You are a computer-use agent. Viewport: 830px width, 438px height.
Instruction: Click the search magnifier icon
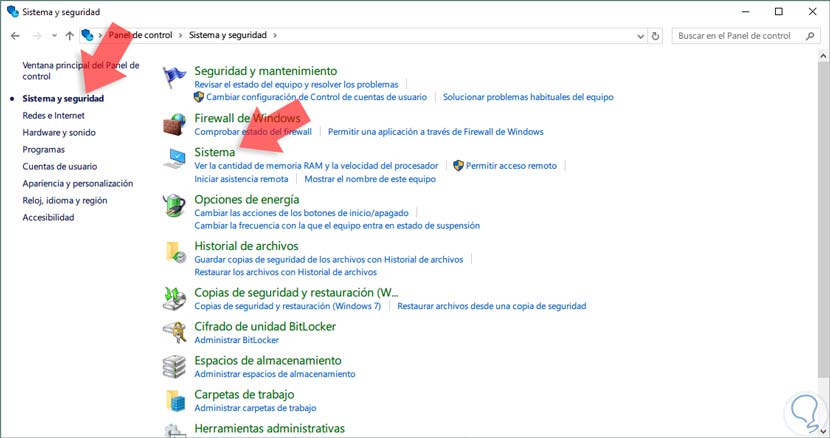810,35
